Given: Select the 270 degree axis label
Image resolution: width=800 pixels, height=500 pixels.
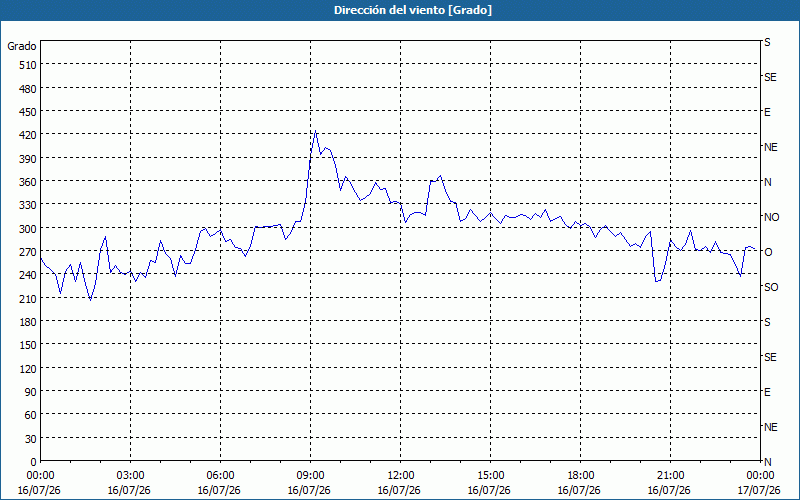Looking at the screenshot, I should pyautogui.click(x=28, y=252).
